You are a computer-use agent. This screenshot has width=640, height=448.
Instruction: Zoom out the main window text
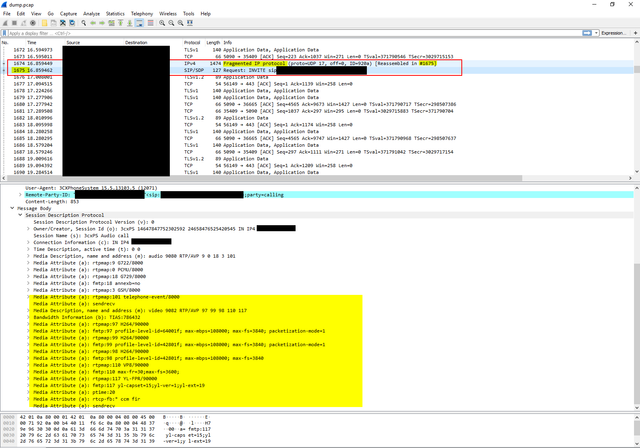pos(171,23)
